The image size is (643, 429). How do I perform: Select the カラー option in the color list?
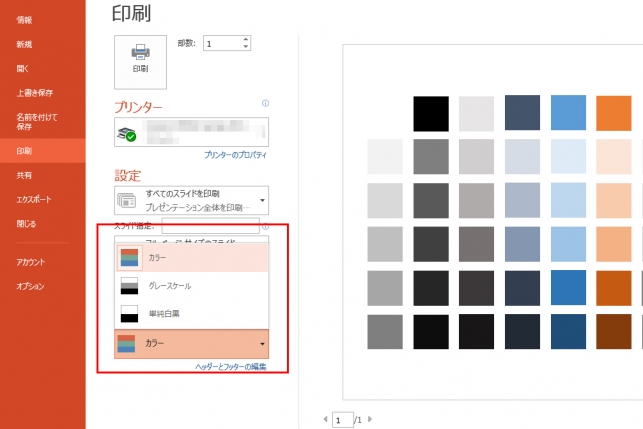pos(192,258)
